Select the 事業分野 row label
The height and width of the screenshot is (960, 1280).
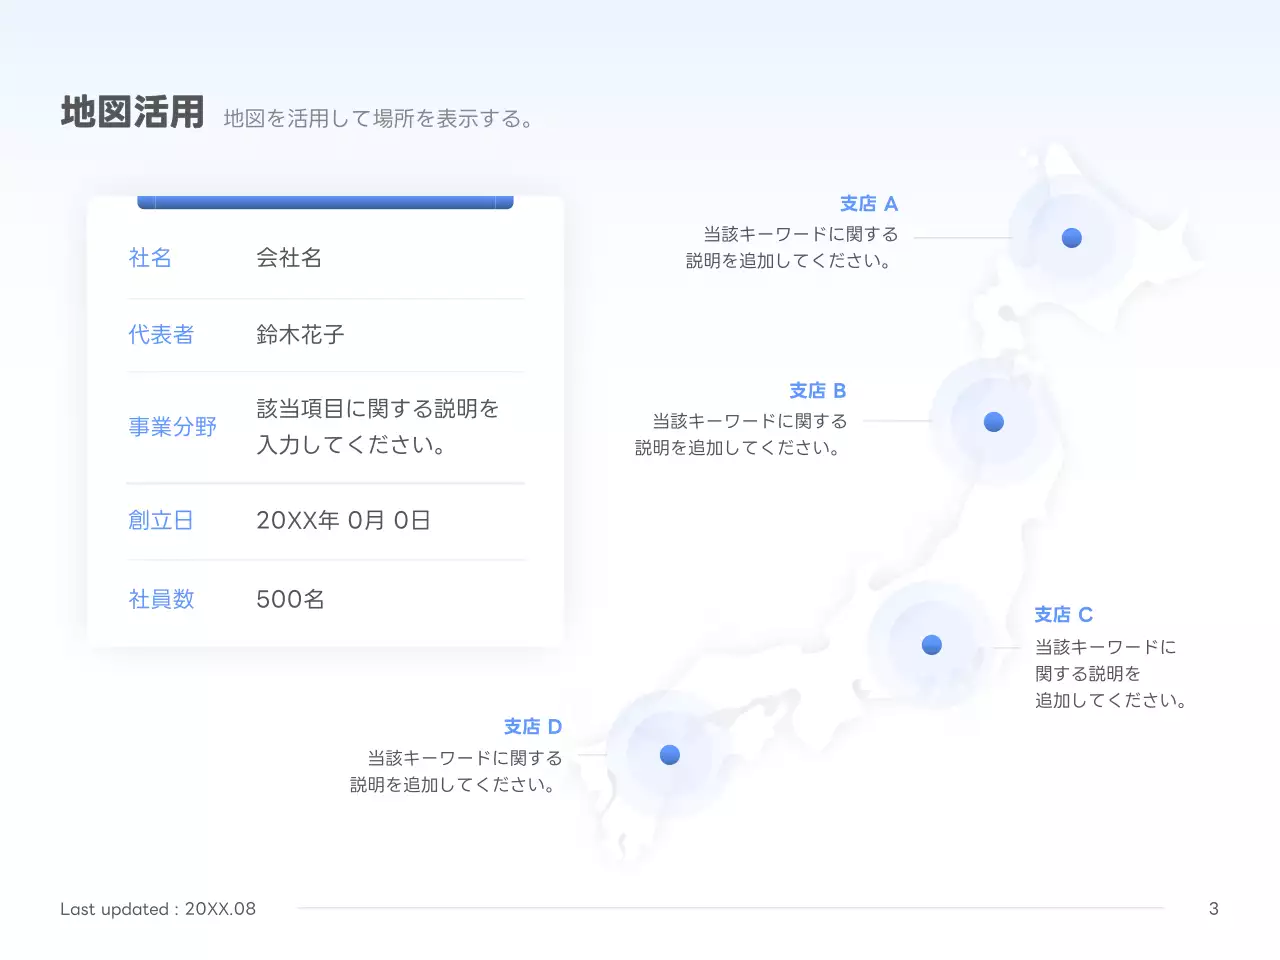pyautogui.click(x=173, y=427)
